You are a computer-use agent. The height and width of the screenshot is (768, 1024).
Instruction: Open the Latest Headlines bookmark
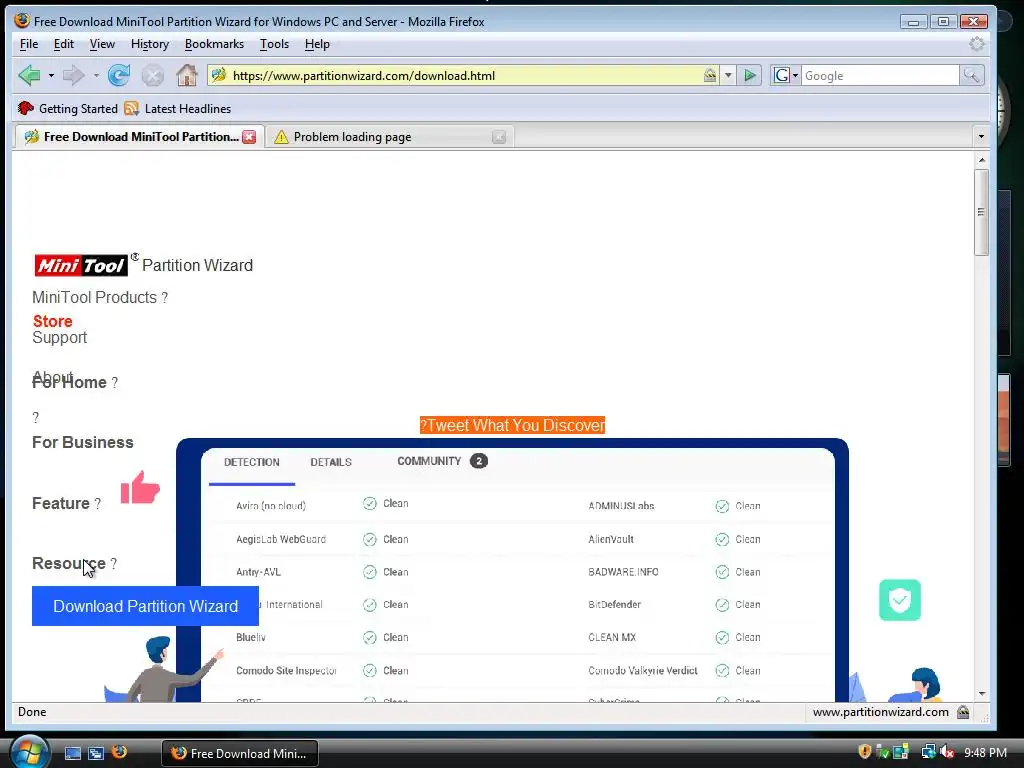[x=178, y=108]
